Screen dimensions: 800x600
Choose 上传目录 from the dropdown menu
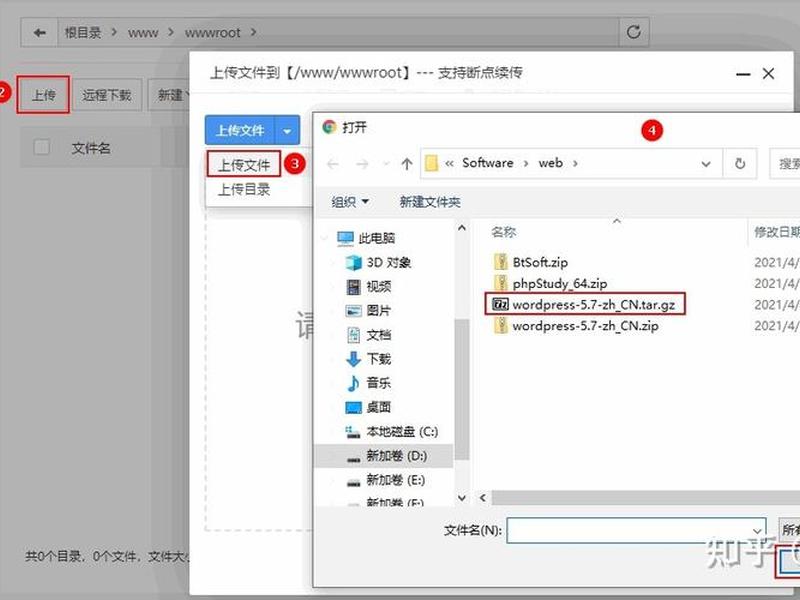[244, 189]
